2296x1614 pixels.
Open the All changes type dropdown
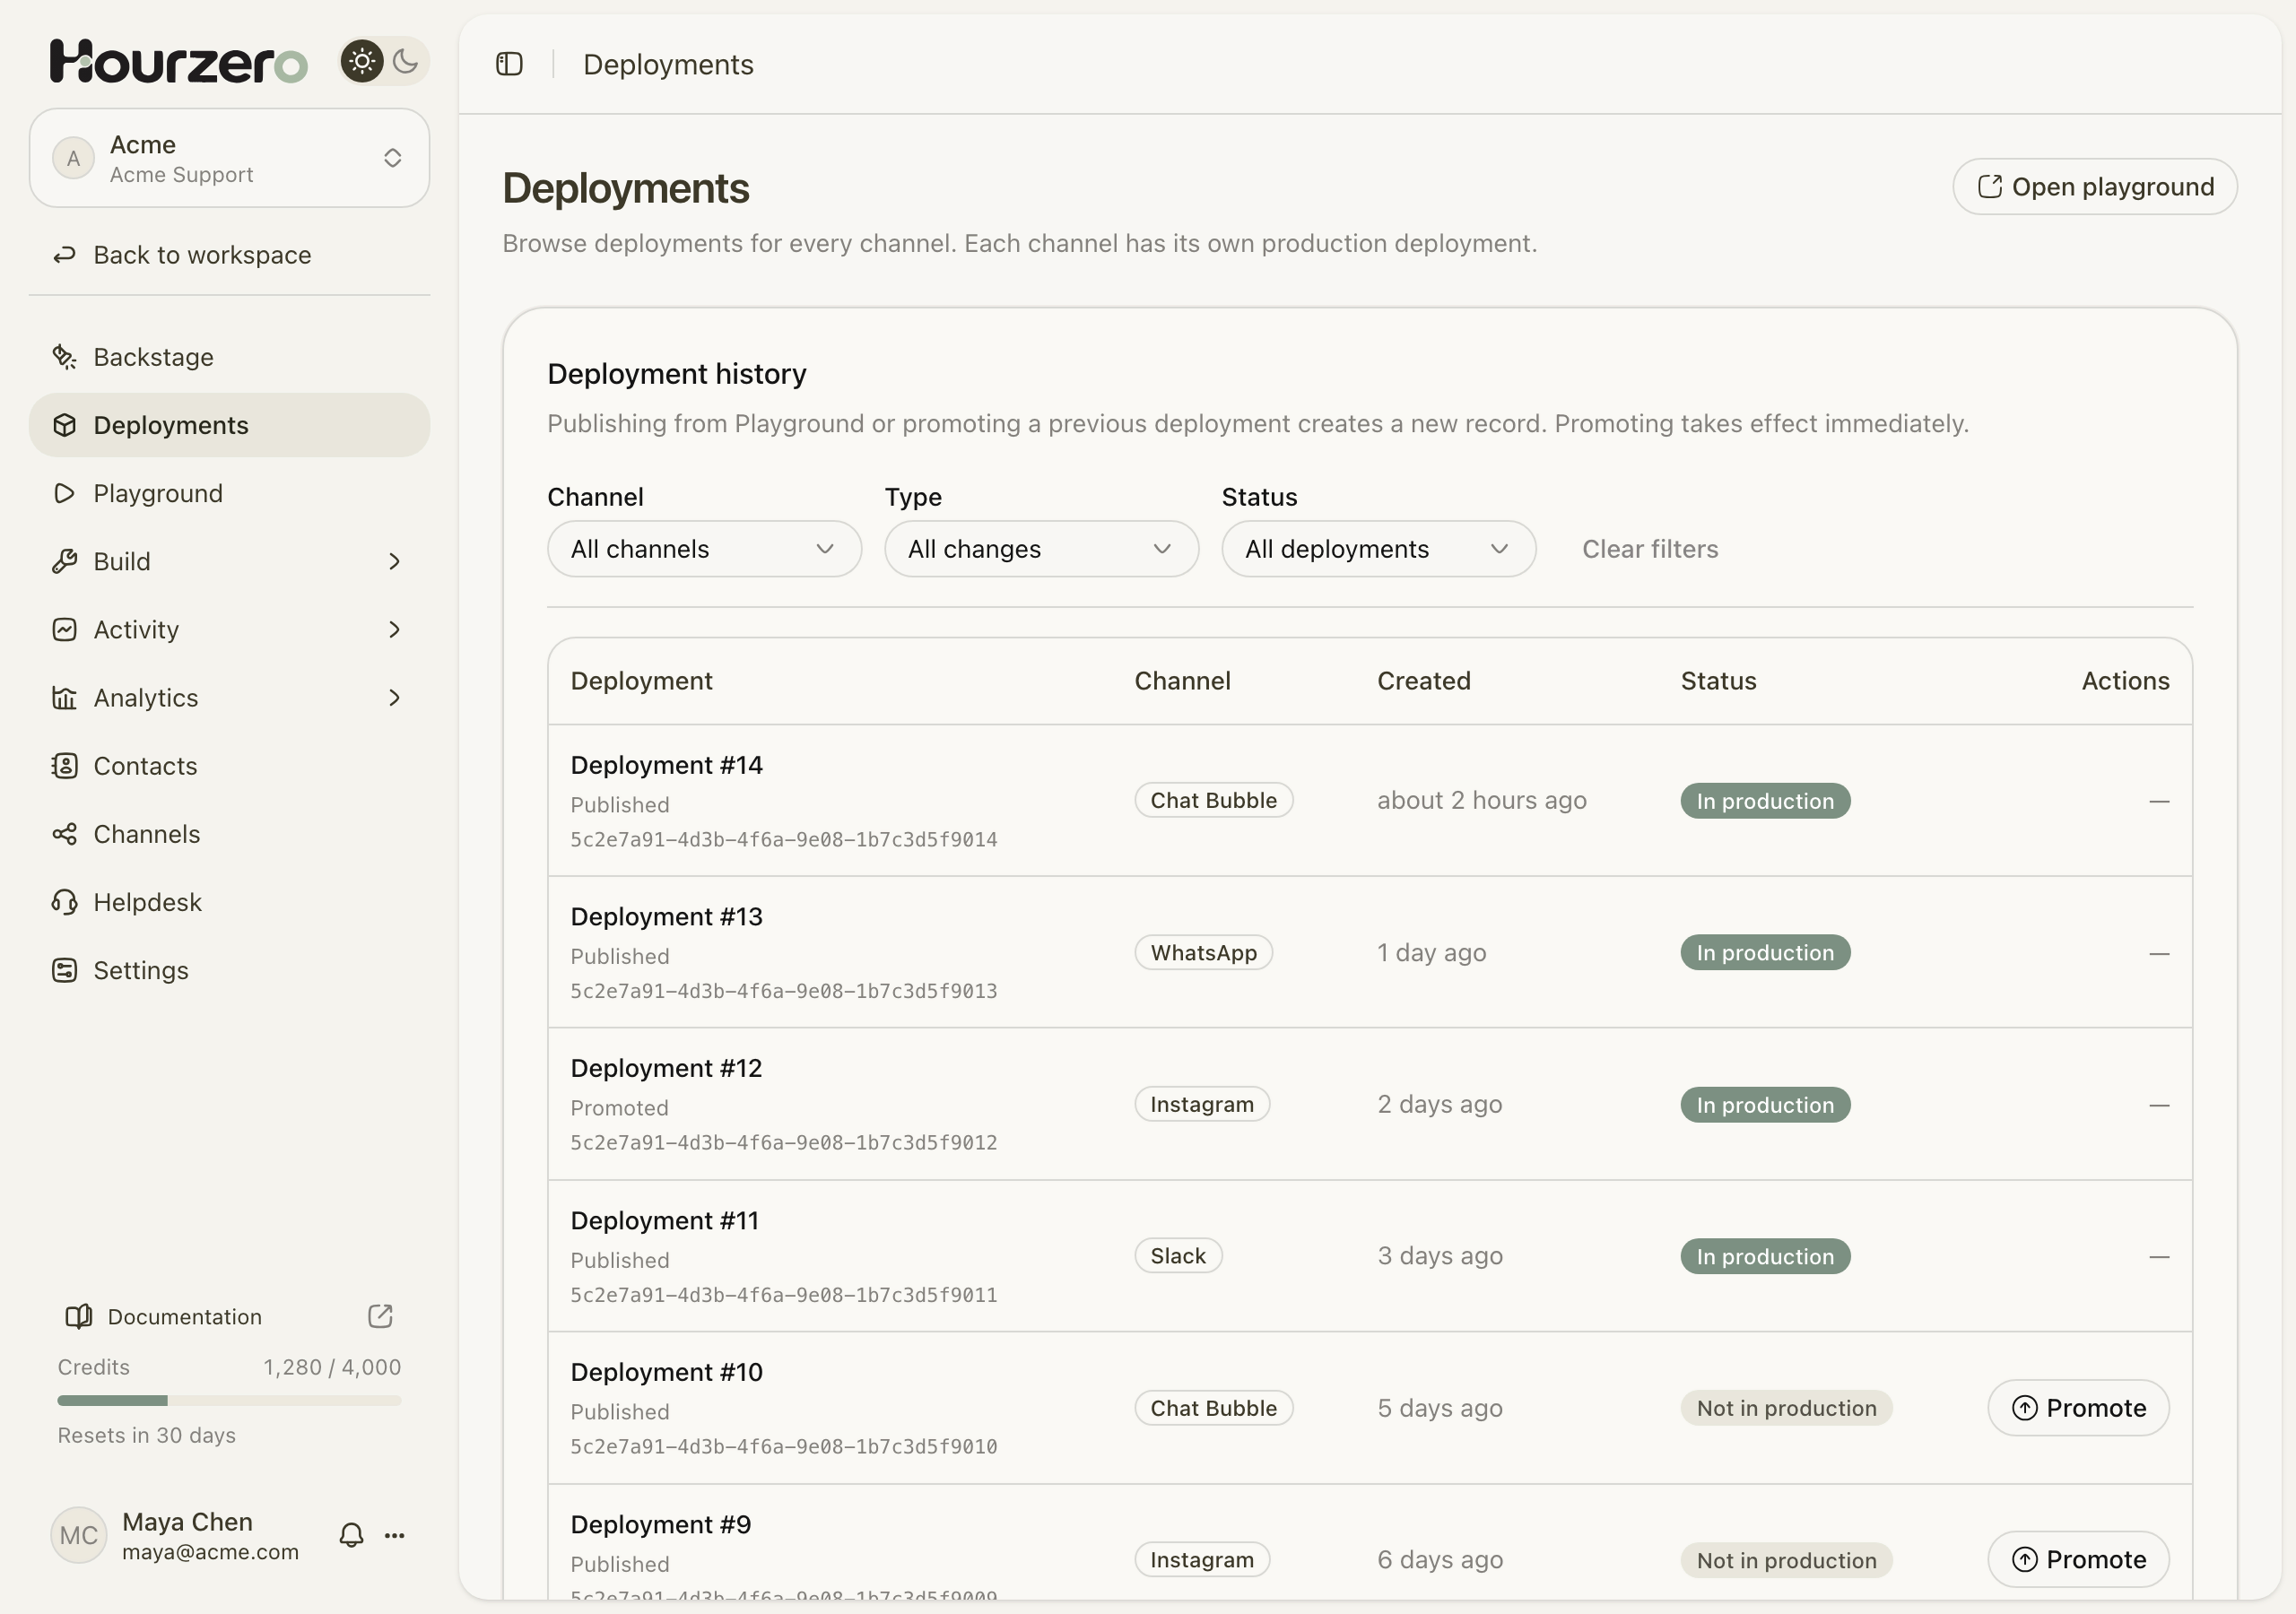point(1041,549)
